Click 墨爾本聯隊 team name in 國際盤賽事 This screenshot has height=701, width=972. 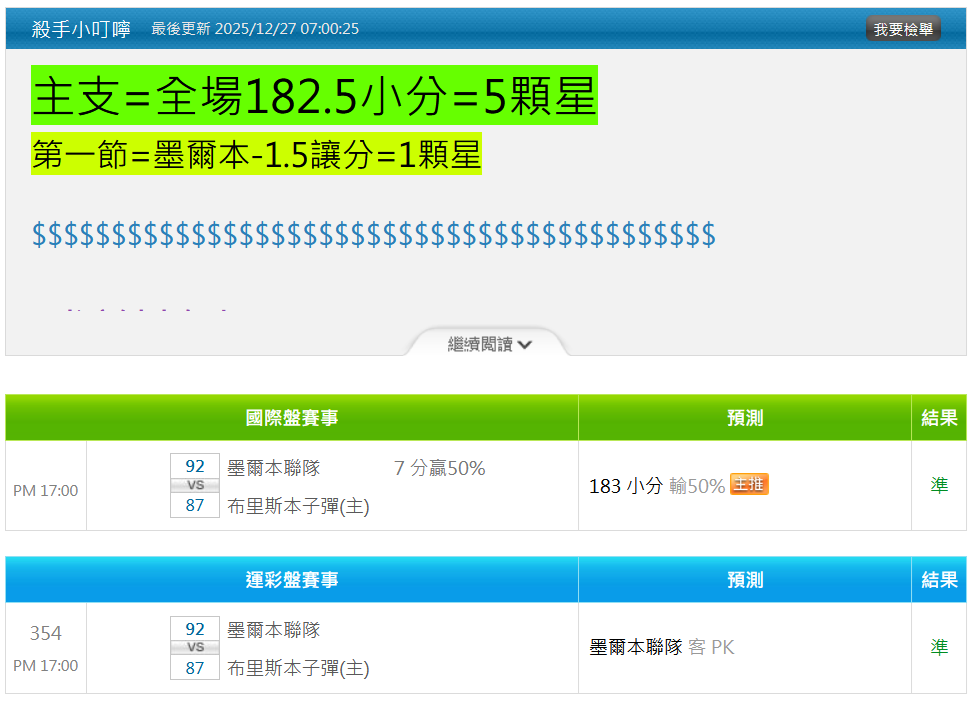[274, 468]
